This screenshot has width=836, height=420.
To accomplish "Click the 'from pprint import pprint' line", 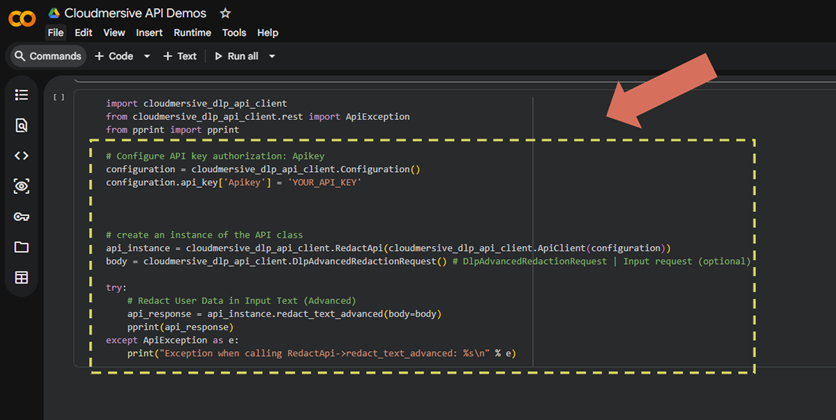I will pyautogui.click(x=172, y=130).
